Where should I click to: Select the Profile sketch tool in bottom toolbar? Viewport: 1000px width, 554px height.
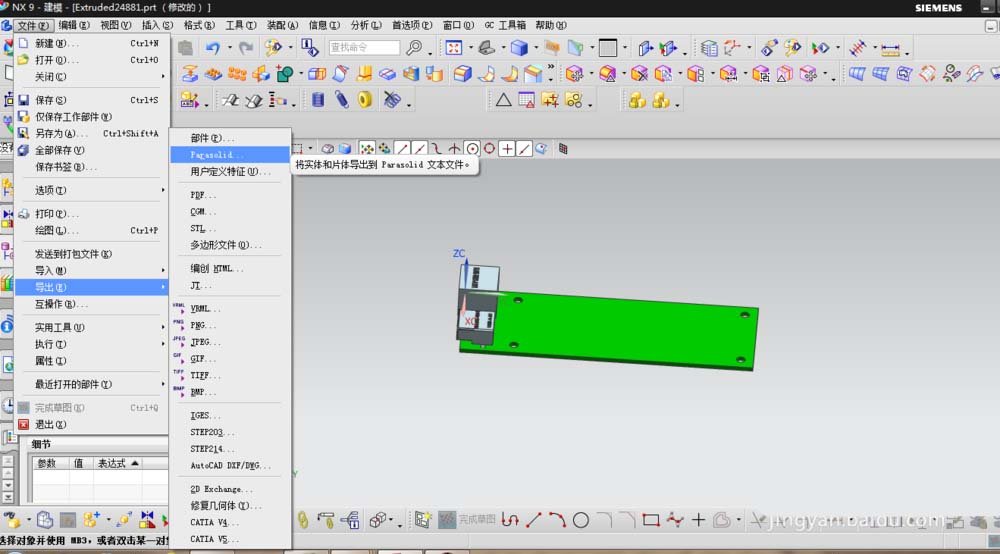[x=510, y=520]
